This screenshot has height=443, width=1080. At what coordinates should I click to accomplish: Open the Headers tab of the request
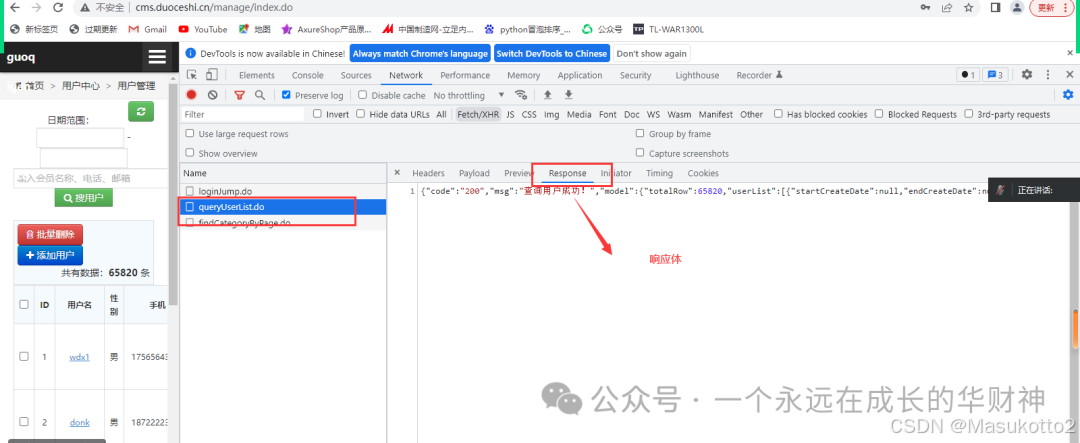[428, 173]
